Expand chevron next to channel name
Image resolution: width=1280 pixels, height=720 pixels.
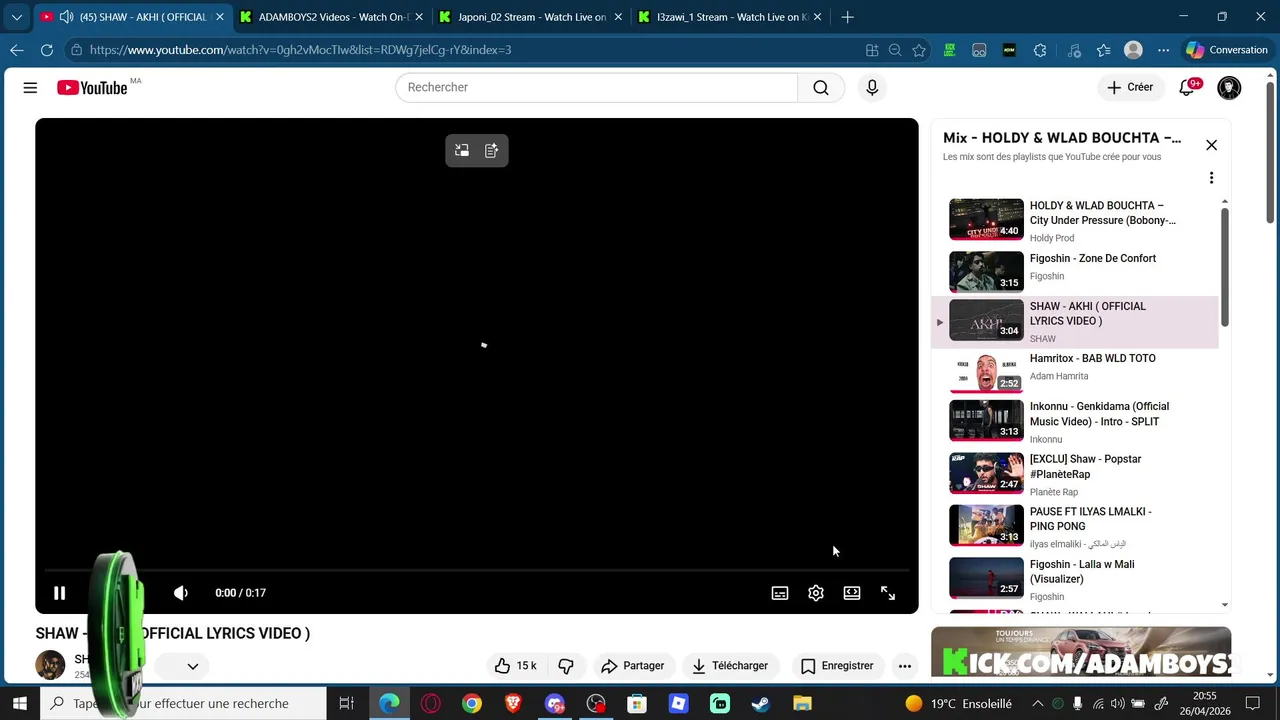coord(193,666)
